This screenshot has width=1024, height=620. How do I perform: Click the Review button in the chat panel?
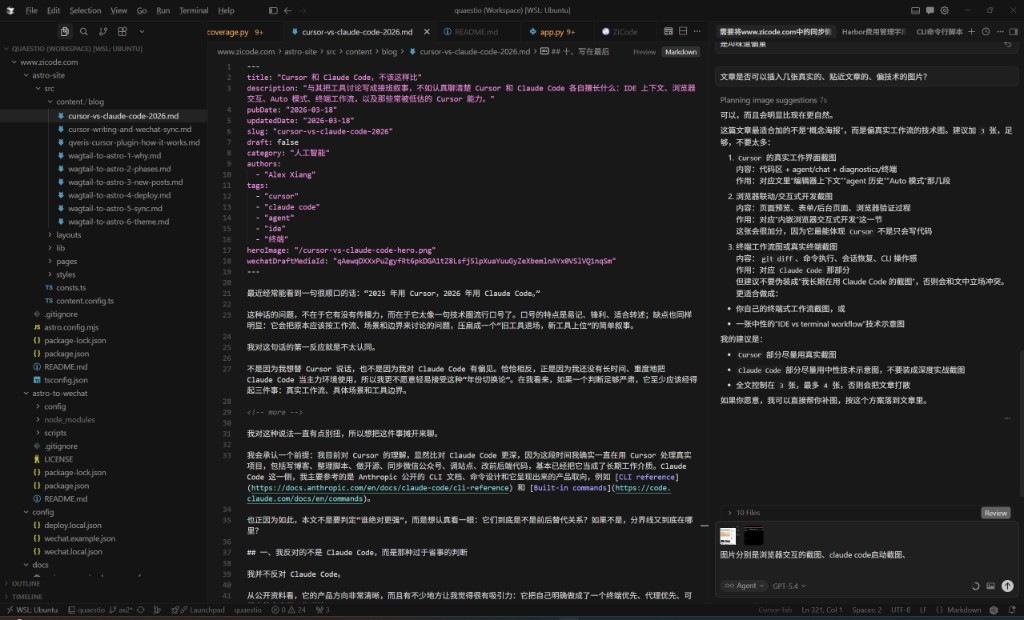click(995, 512)
